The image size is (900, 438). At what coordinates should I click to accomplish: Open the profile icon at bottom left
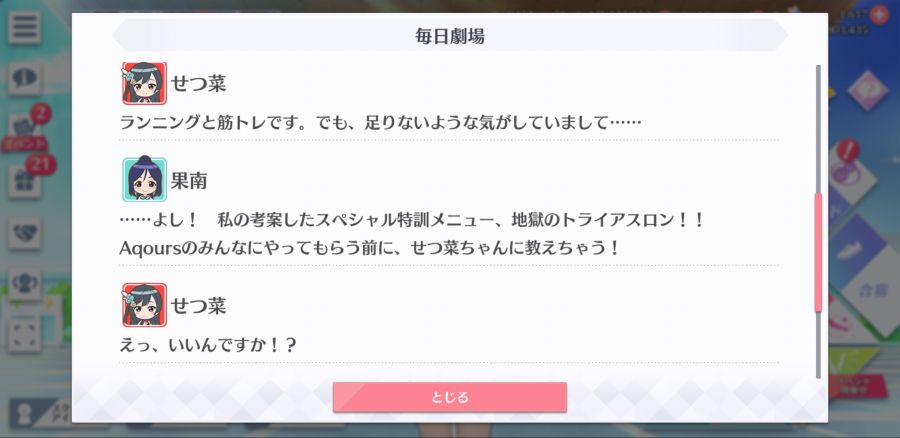click(24, 414)
